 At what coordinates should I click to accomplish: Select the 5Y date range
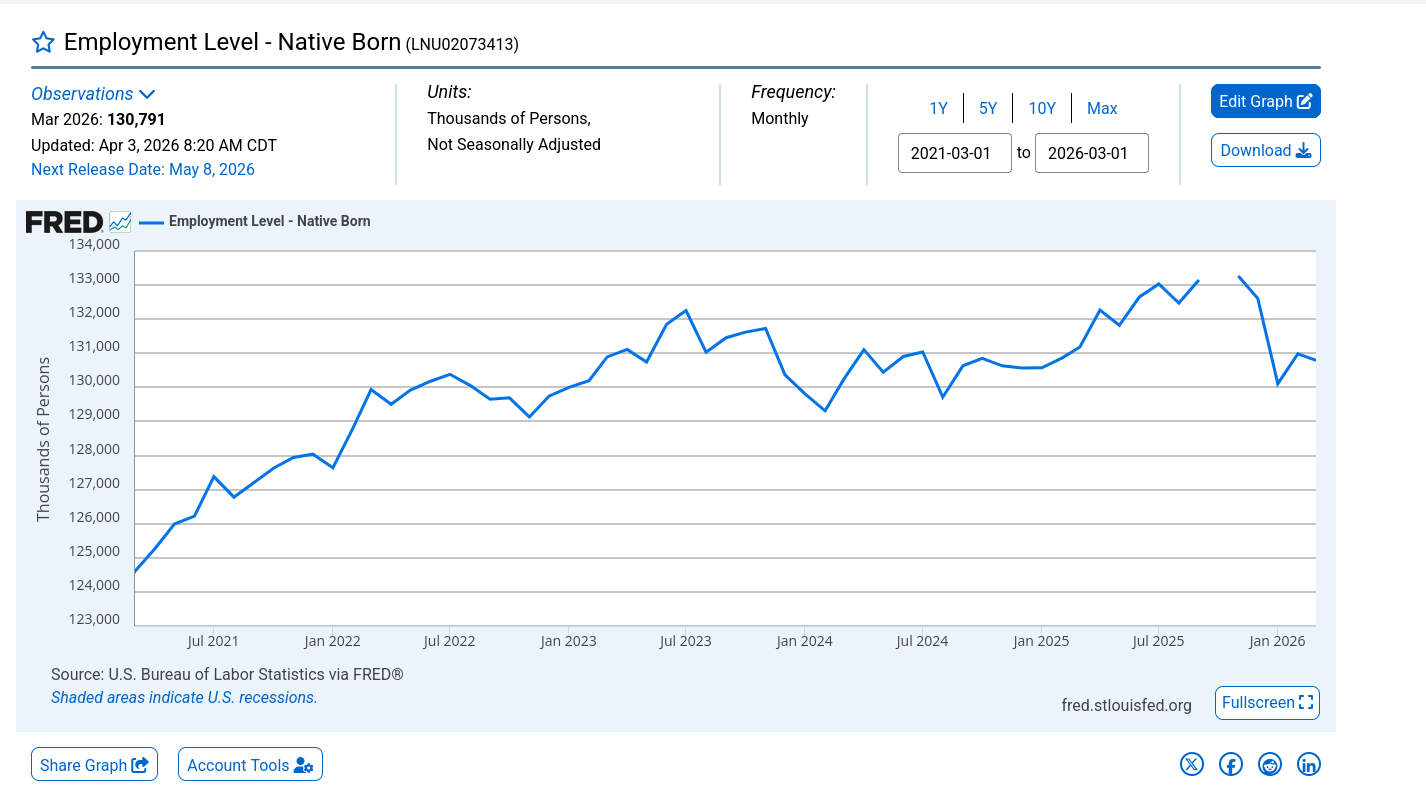click(988, 108)
